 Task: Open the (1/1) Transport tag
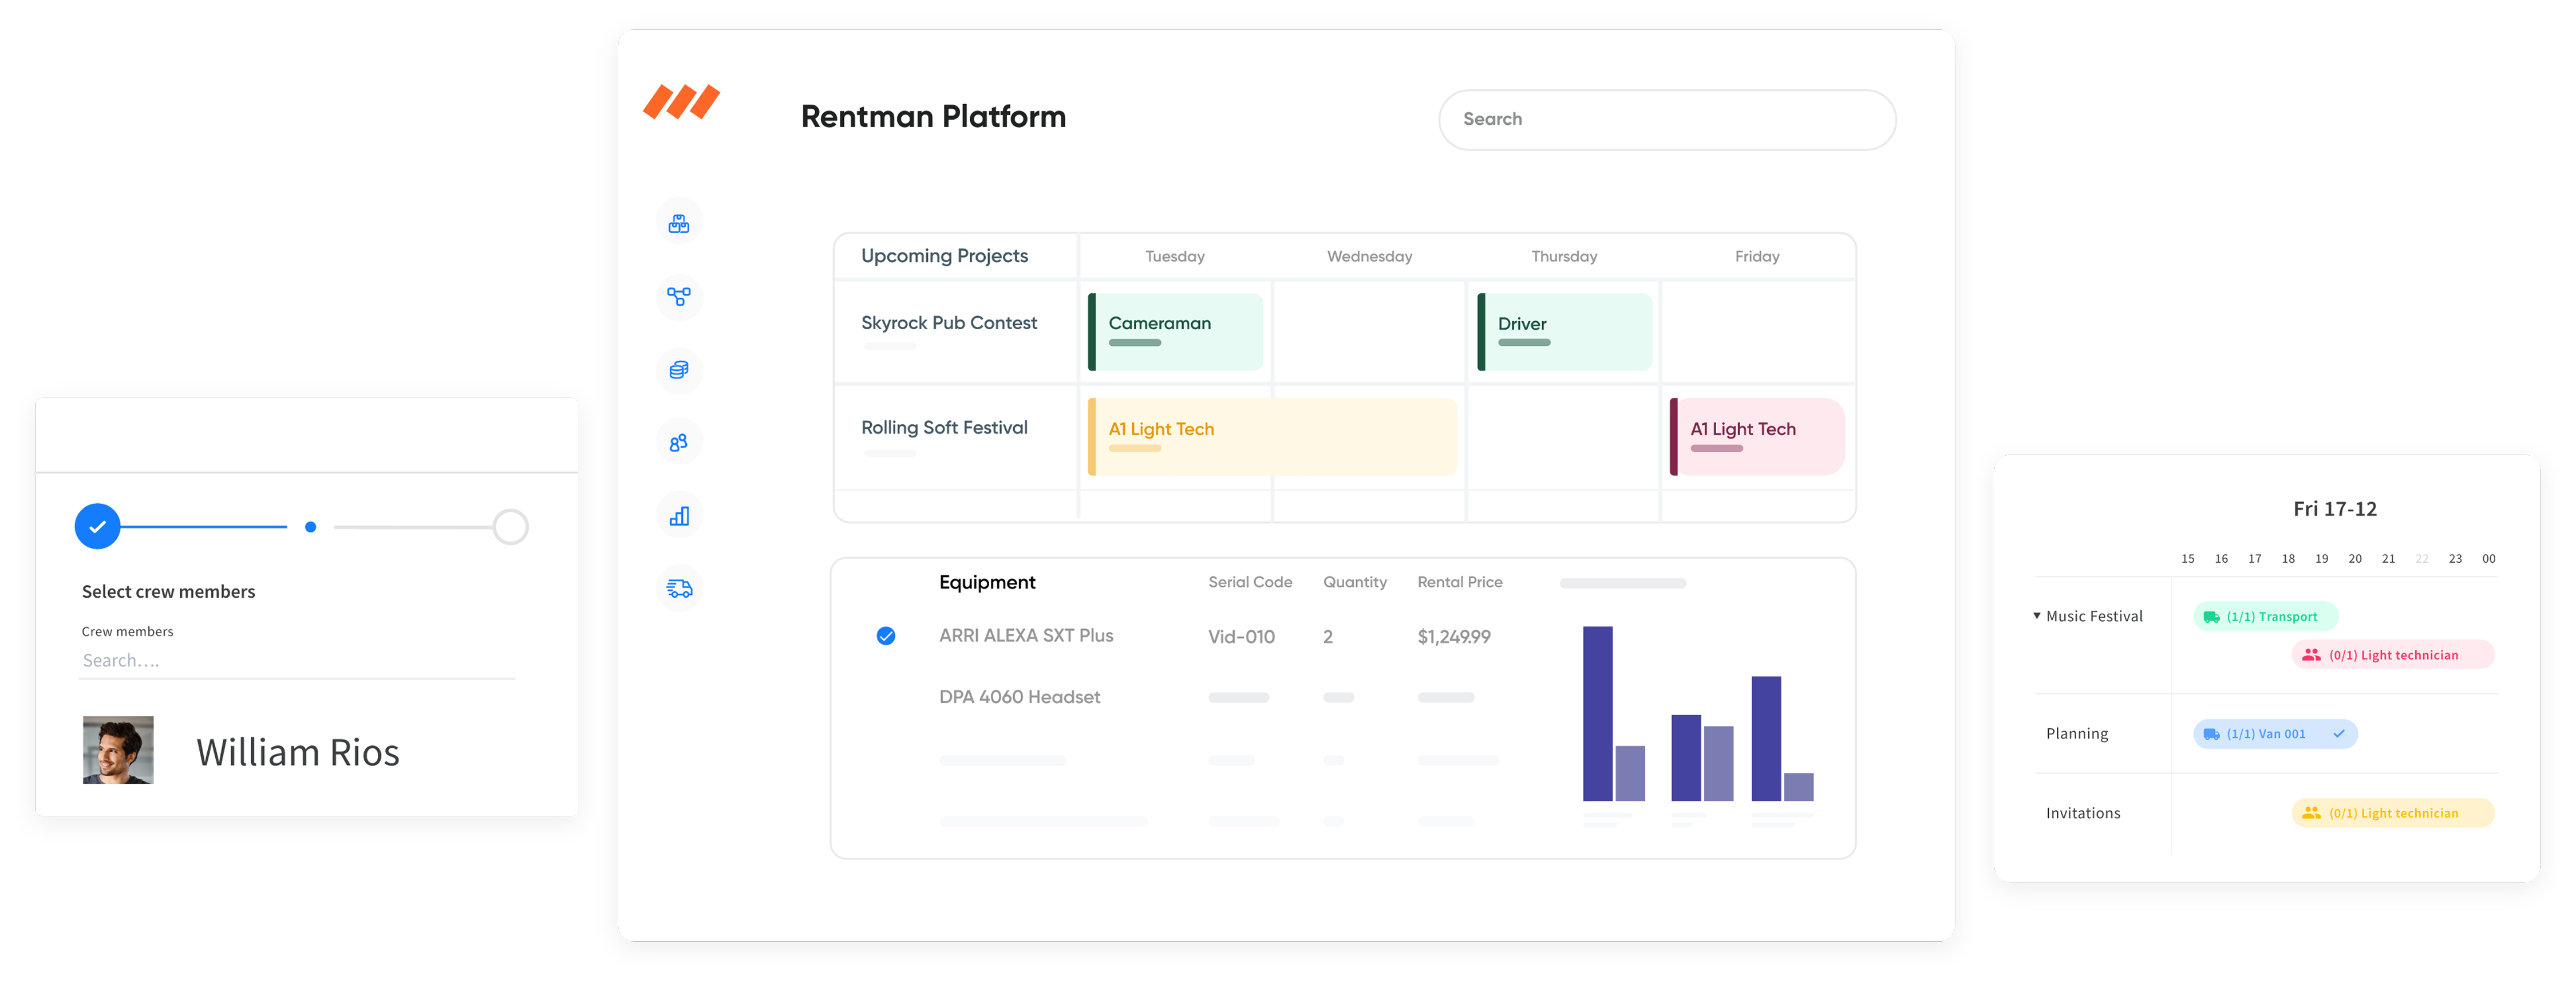pos(2265,617)
